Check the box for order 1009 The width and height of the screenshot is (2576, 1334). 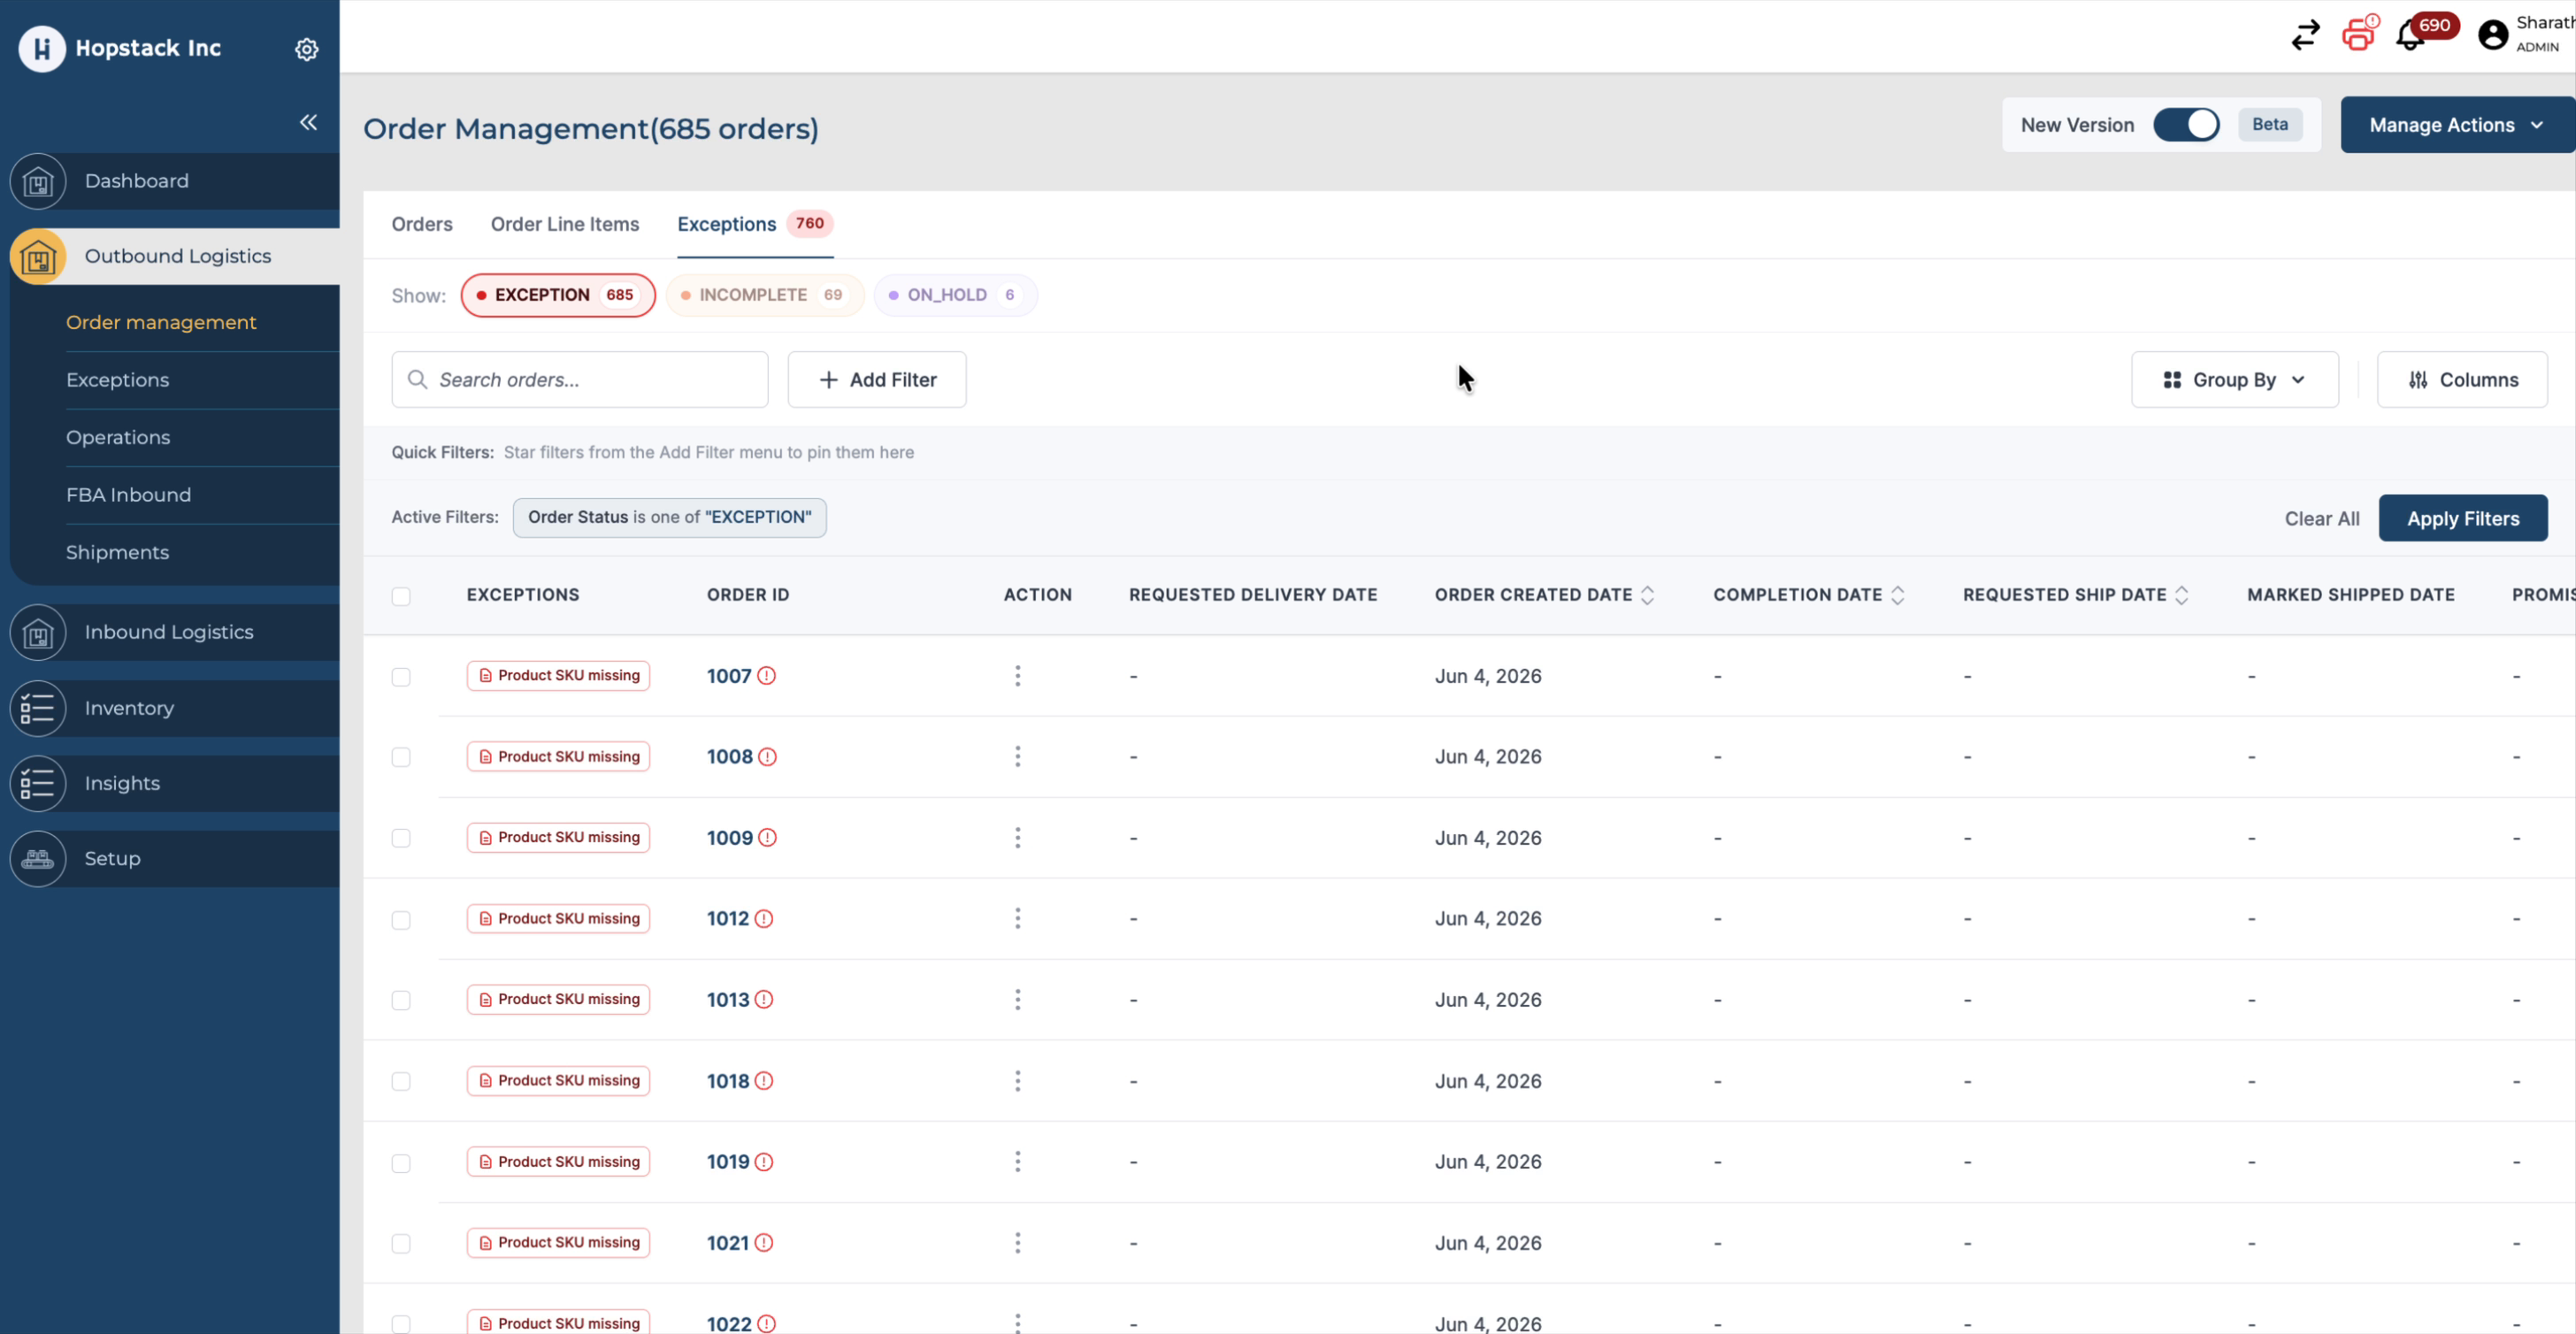click(x=401, y=838)
